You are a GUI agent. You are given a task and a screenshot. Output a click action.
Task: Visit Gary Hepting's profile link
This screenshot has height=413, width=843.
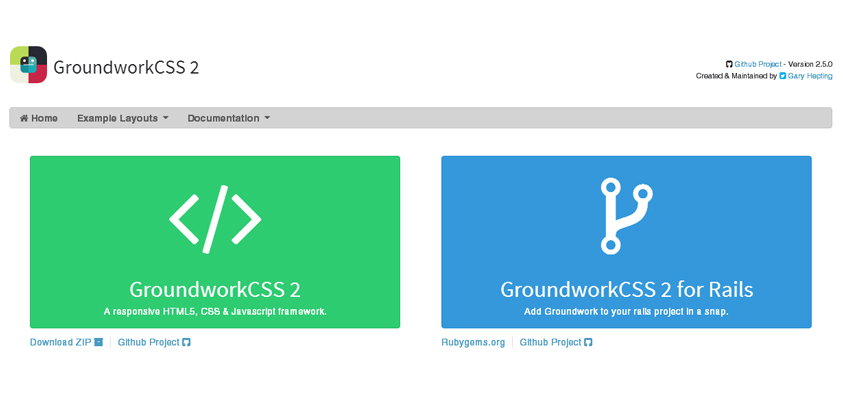(x=810, y=76)
